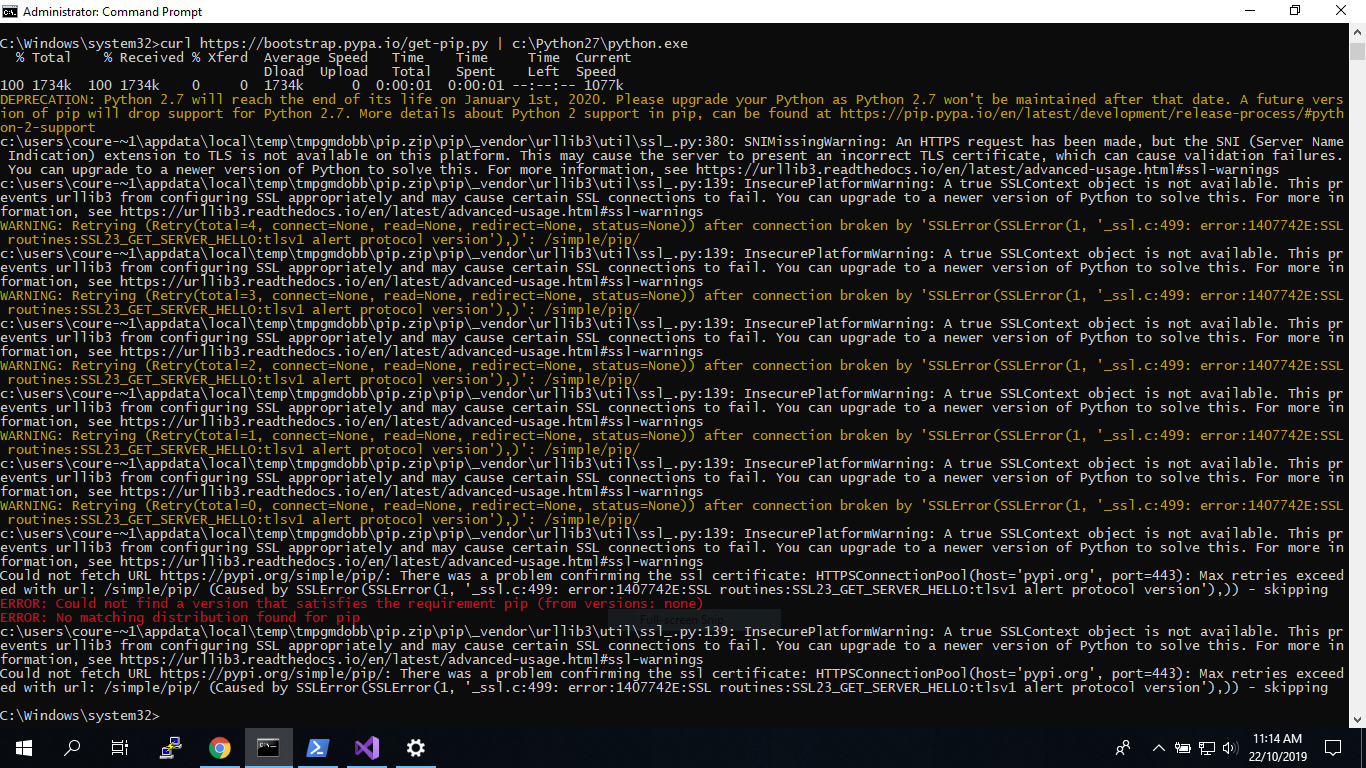The width and height of the screenshot is (1366, 768).
Task: Select the active Command Prompt taskbar icon
Action: pyautogui.click(x=268, y=747)
